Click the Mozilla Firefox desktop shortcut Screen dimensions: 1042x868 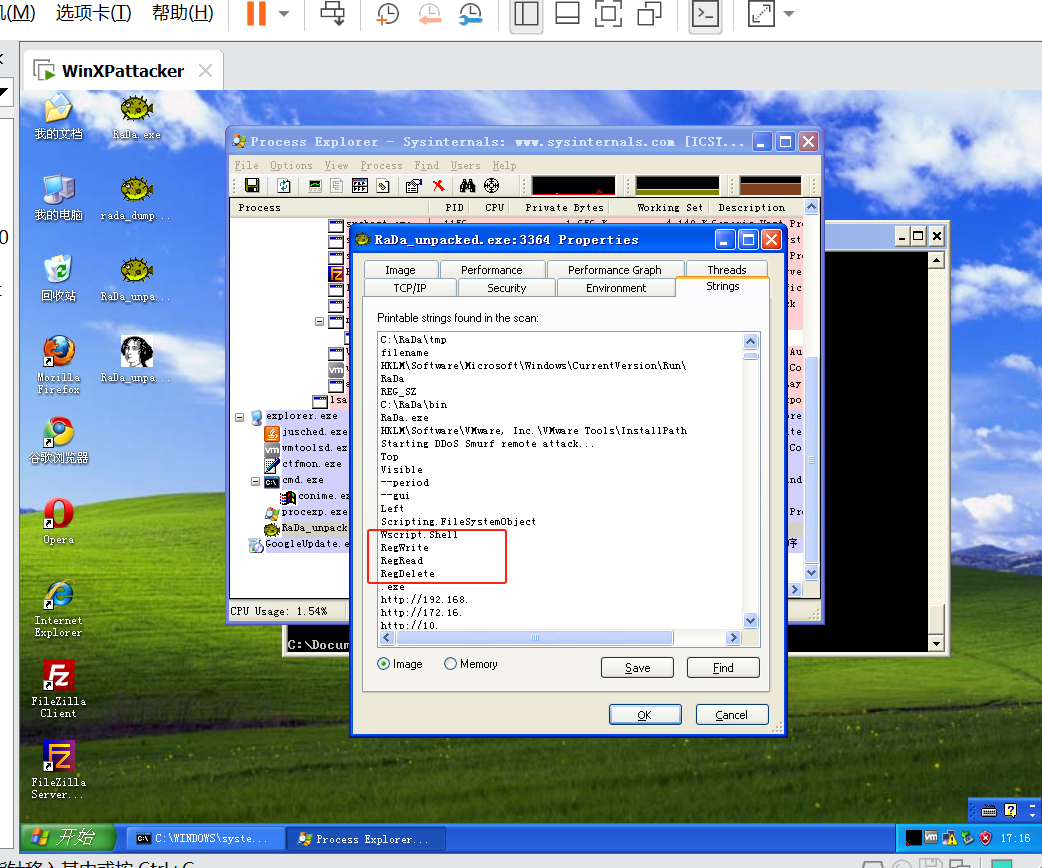coord(58,366)
